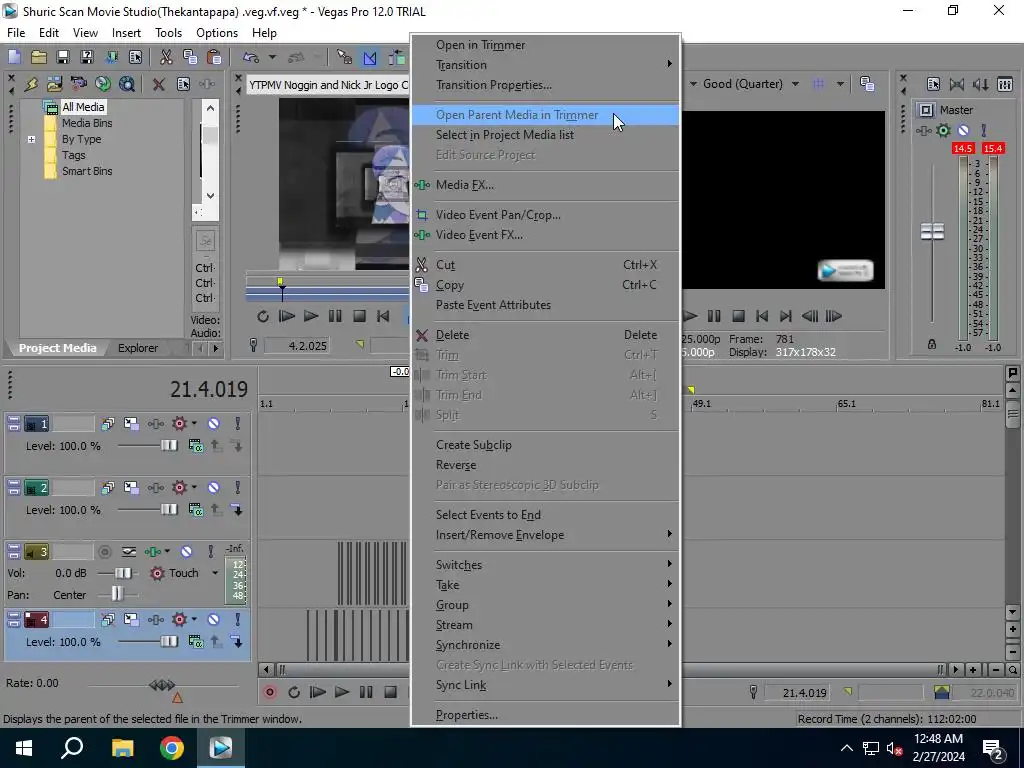The height and width of the screenshot is (768, 1024).
Task: Open the trimmer media name dropdown
Action: [x=328, y=85]
